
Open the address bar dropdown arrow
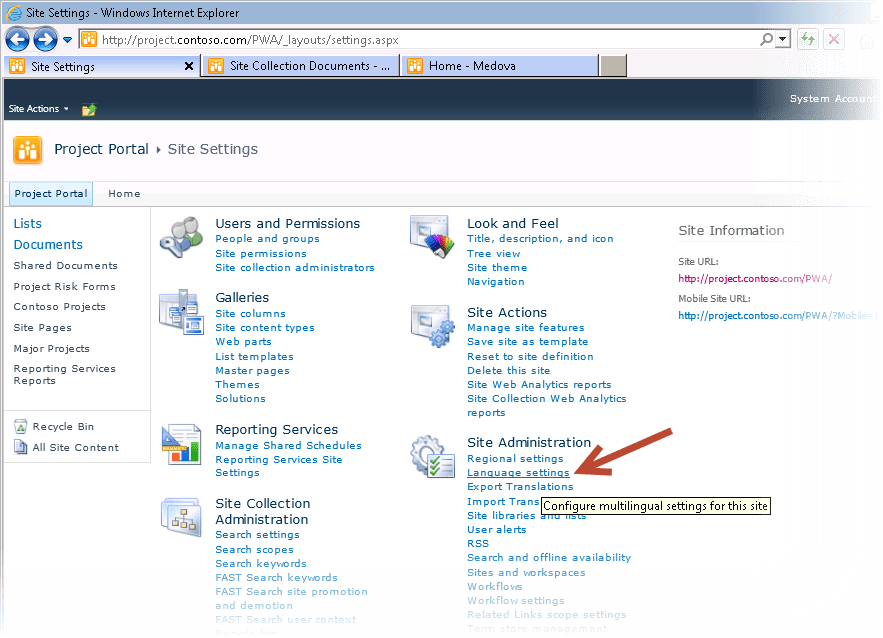tap(67, 40)
